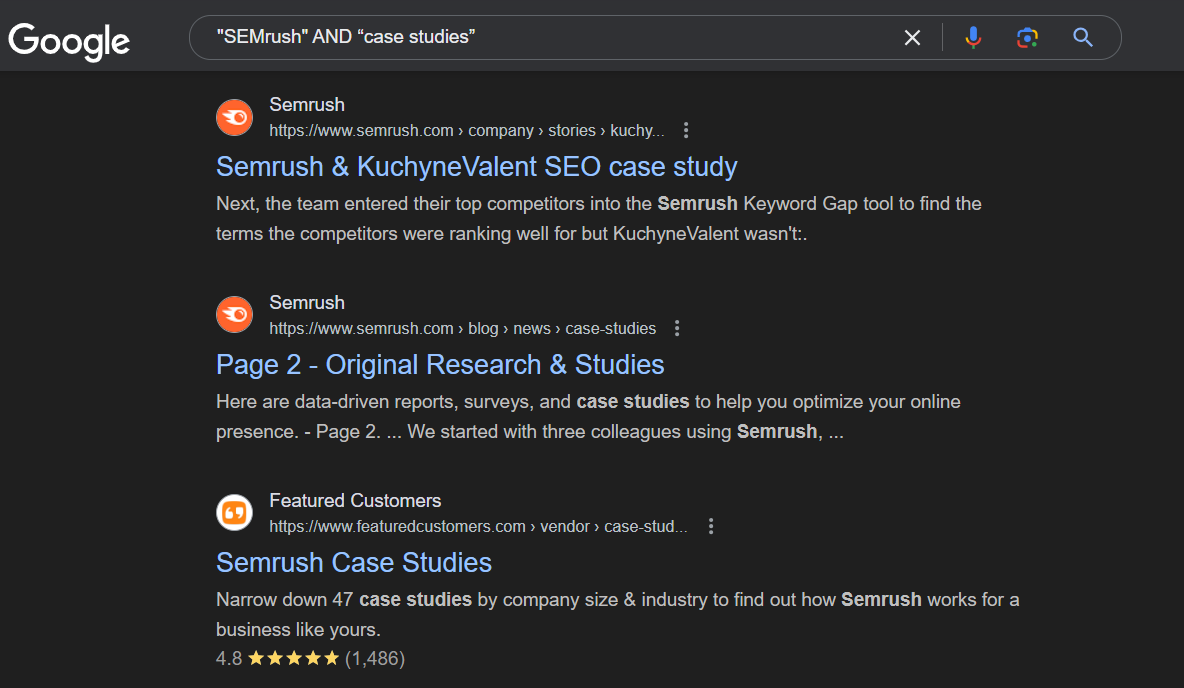The height and width of the screenshot is (688, 1184).
Task: Click snippet starting "Narrow down 47 case studies"
Action: (x=618, y=614)
